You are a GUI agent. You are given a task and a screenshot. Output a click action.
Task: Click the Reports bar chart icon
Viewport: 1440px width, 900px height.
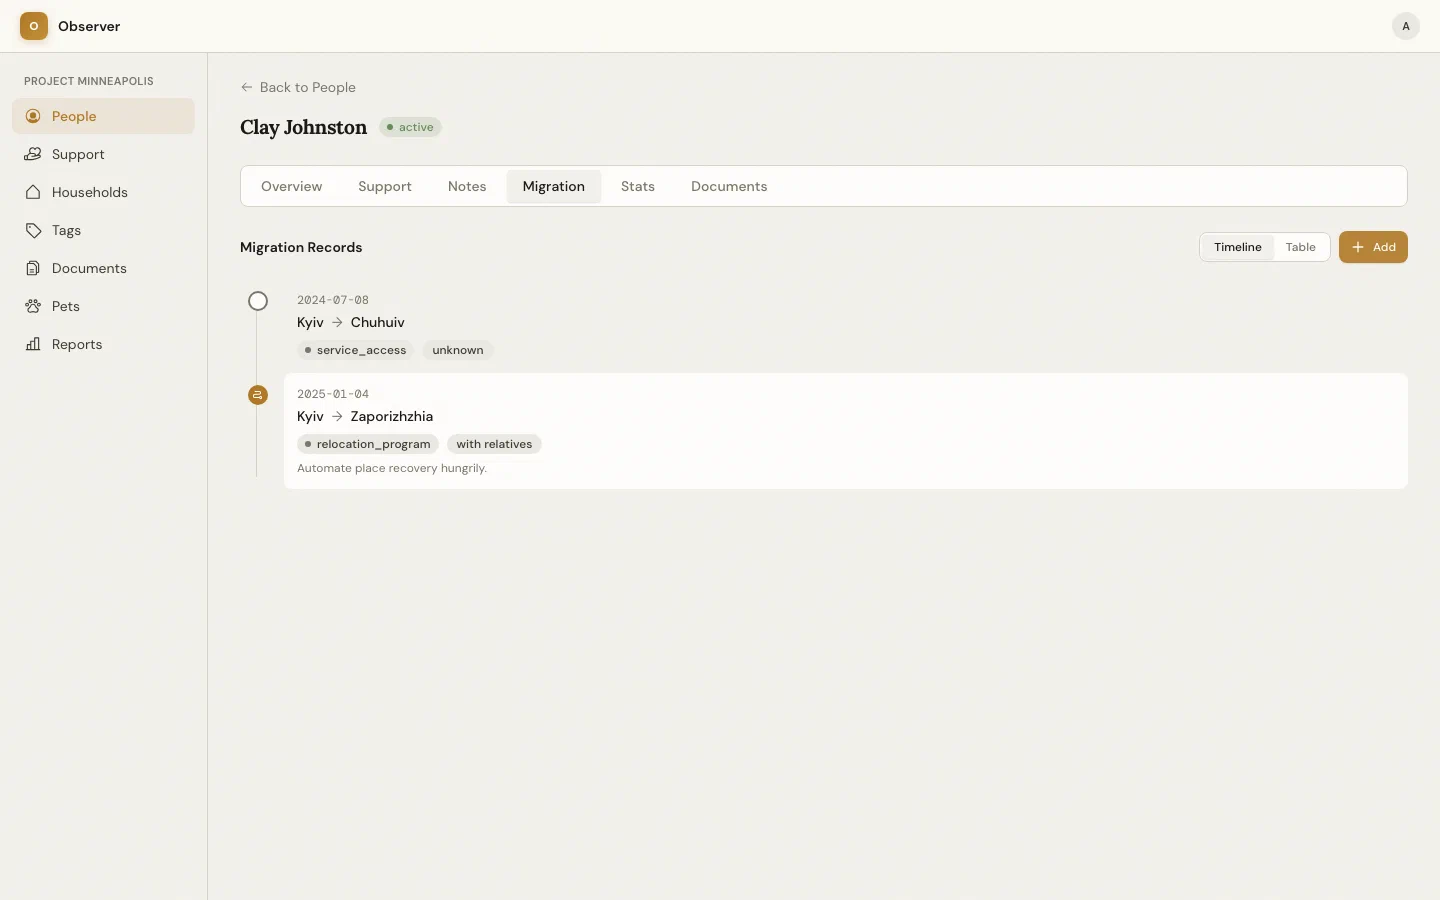click(33, 344)
